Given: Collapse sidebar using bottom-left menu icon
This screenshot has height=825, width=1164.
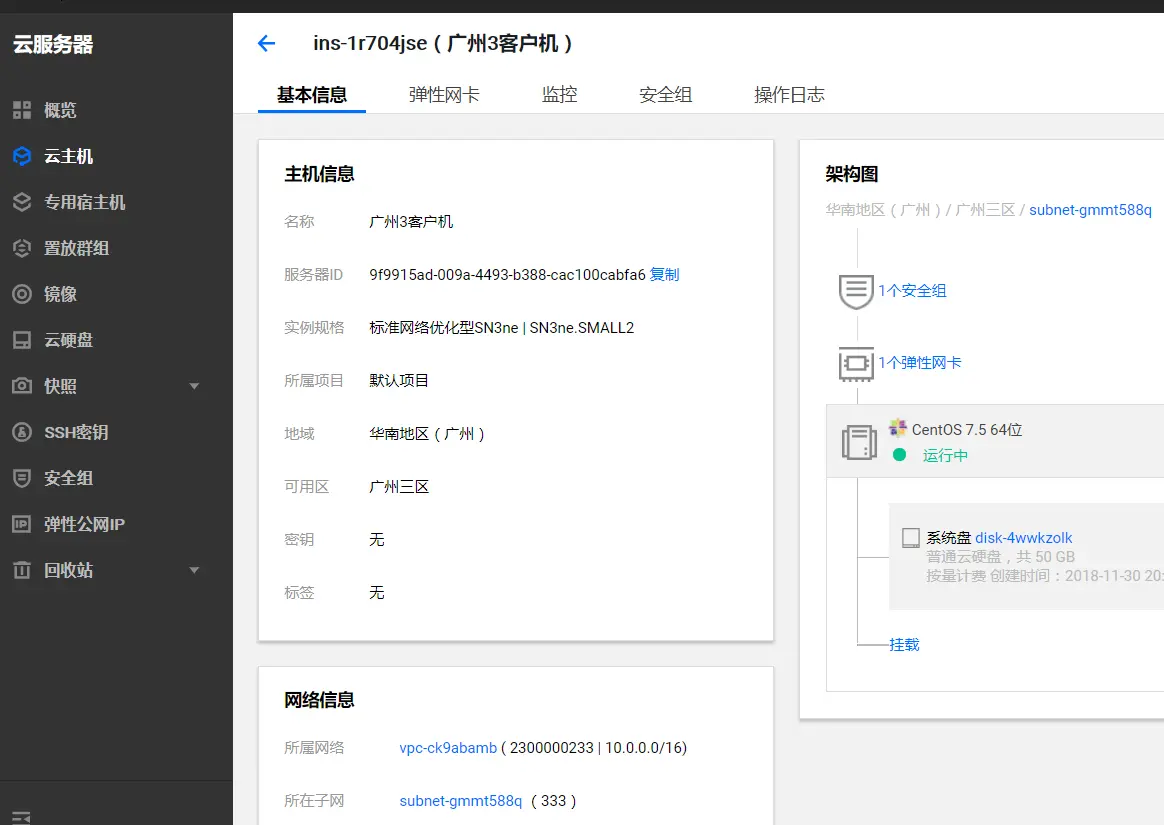Looking at the screenshot, I should 22,817.
